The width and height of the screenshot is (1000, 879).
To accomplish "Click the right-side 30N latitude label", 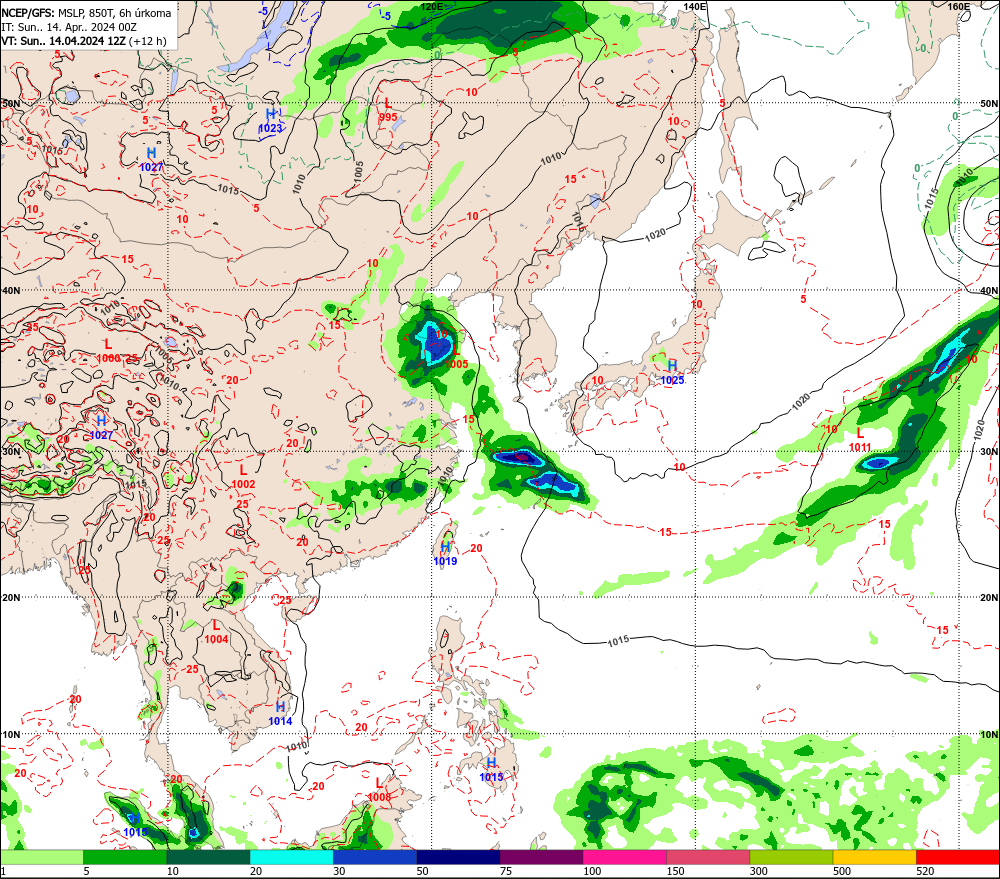I will [989, 452].
